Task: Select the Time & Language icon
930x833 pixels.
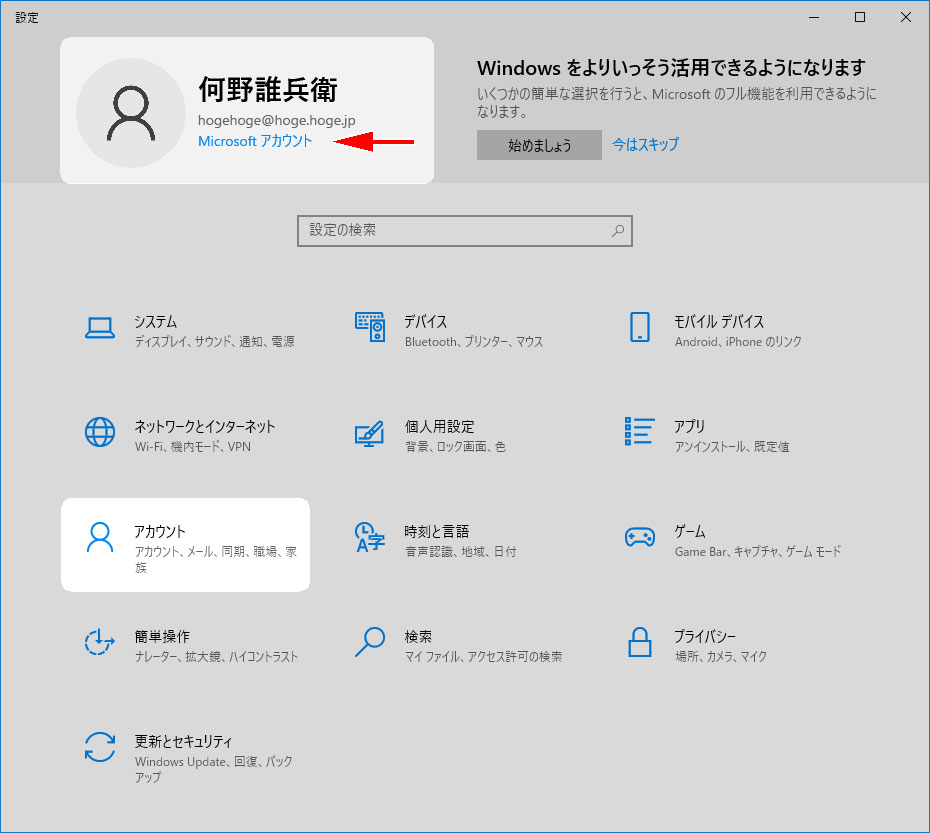Action: (370, 537)
